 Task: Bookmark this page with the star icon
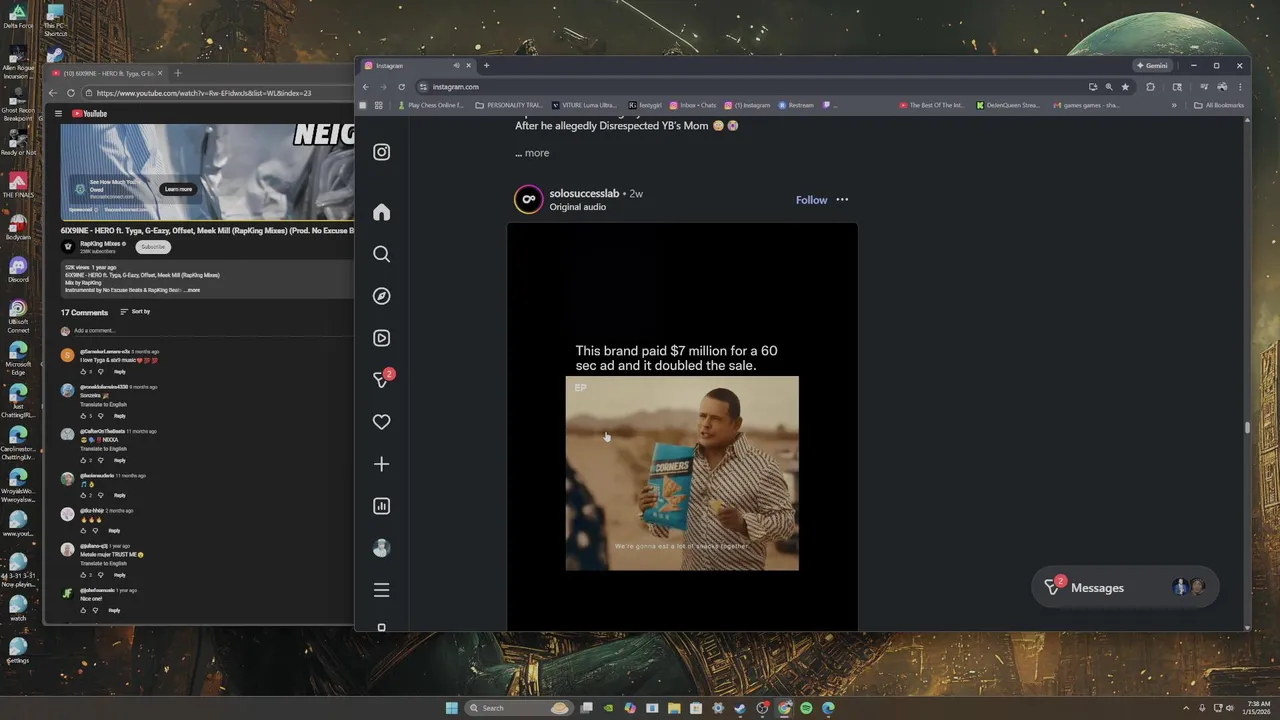tap(1125, 87)
